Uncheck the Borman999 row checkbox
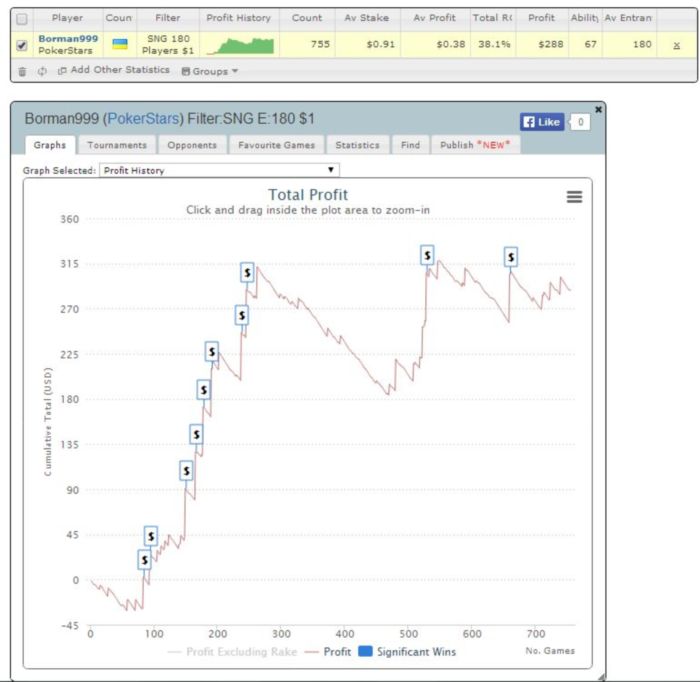 coord(21,45)
